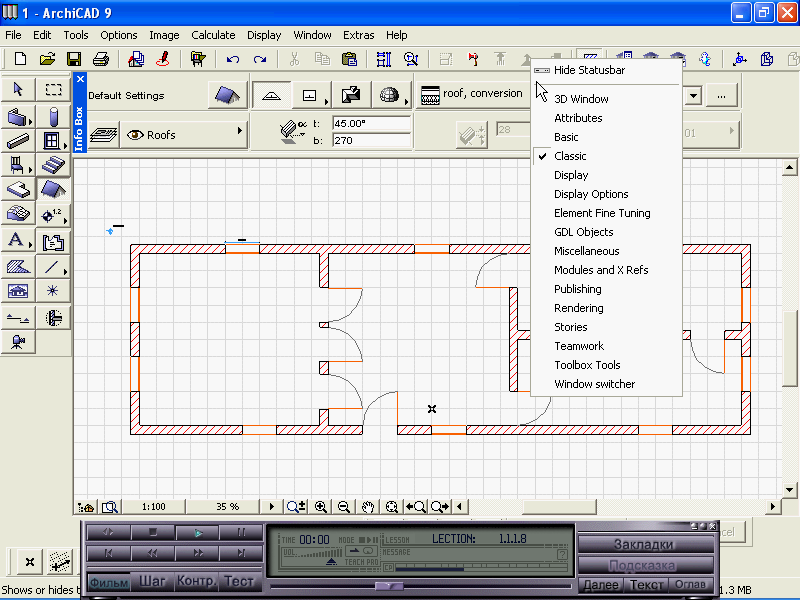Image resolution: width=800 pixels, height=600 pixels.
Task: Select the Text tool
Action: pyautogui.click(x=18, y=240)
